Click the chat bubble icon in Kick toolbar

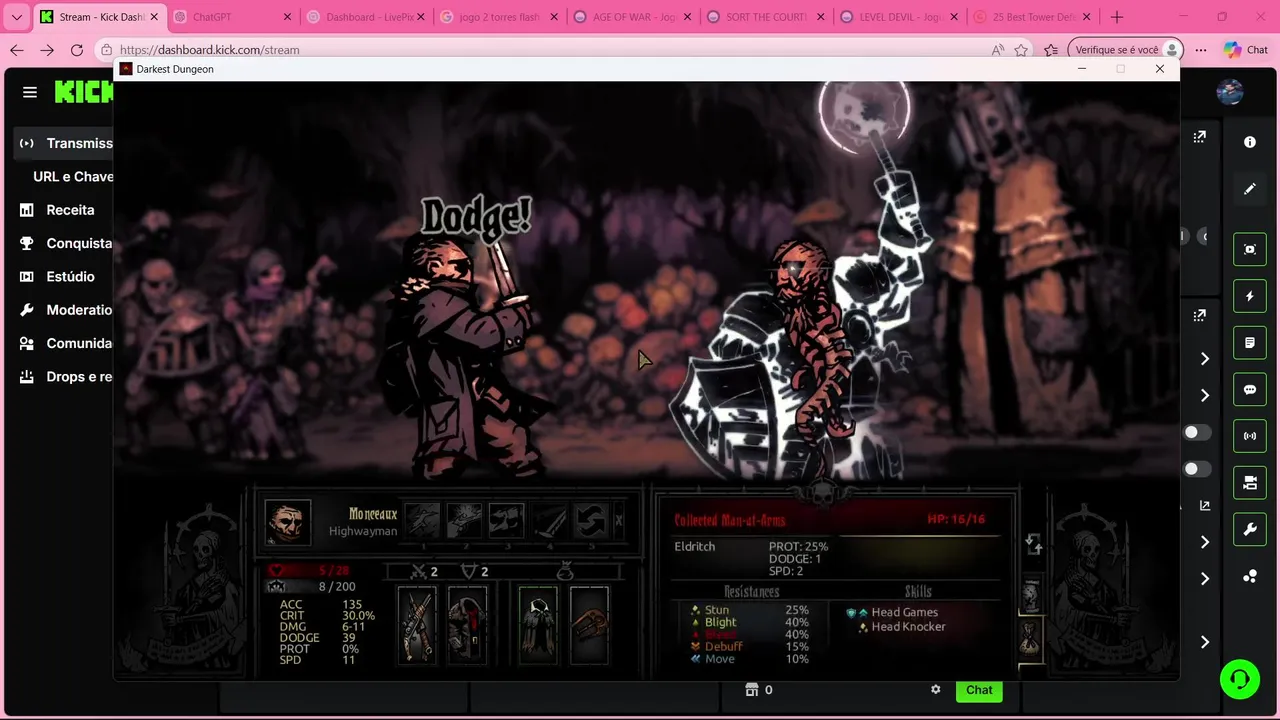[1250, 390]
